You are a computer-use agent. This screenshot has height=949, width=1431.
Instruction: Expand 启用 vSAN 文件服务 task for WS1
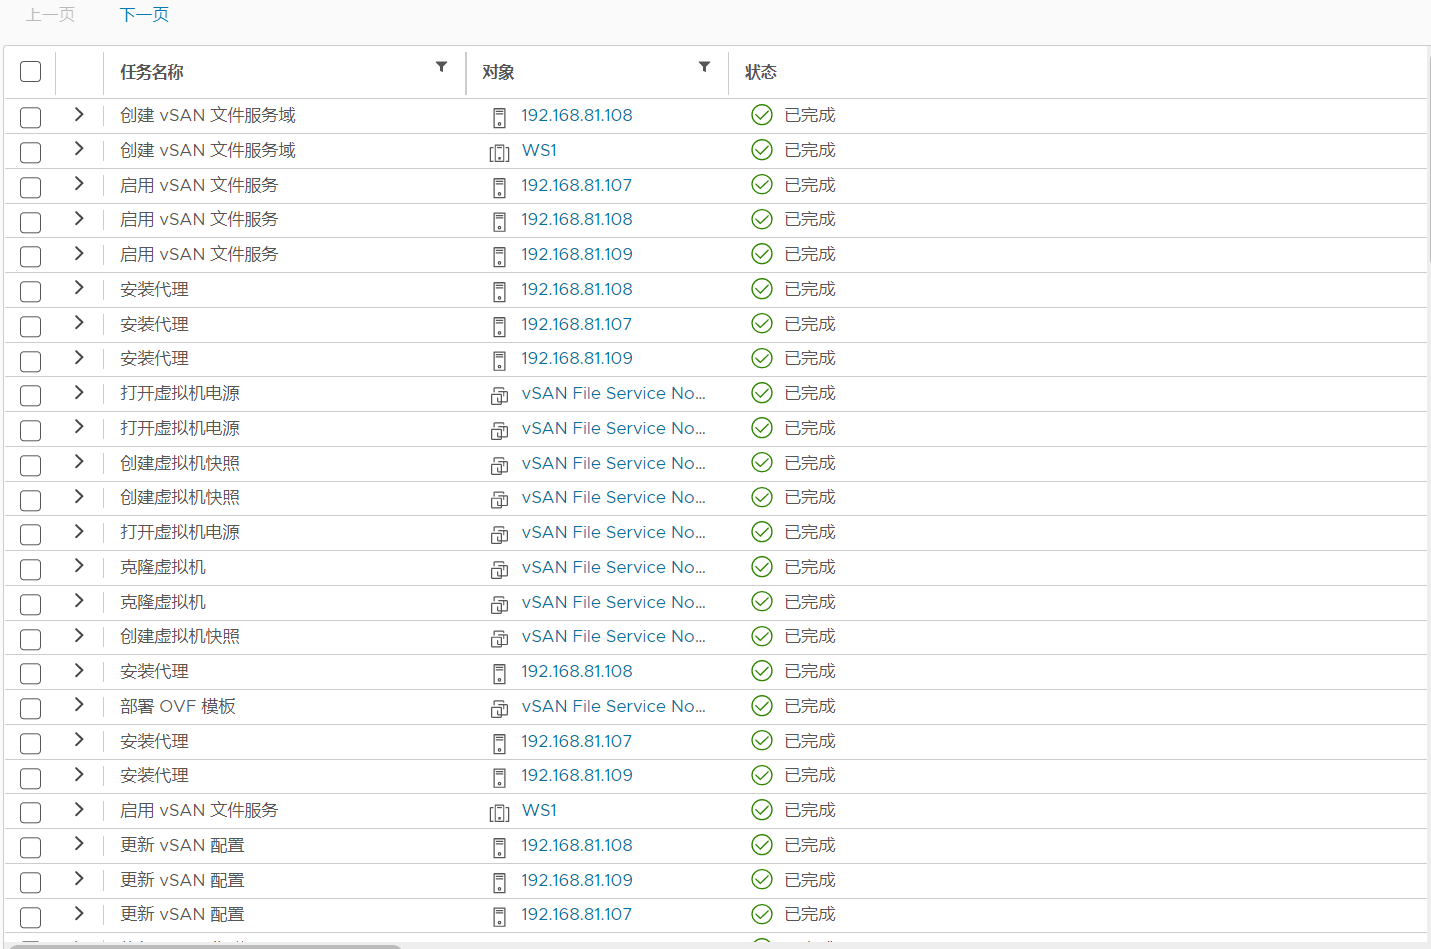point(79,809)
